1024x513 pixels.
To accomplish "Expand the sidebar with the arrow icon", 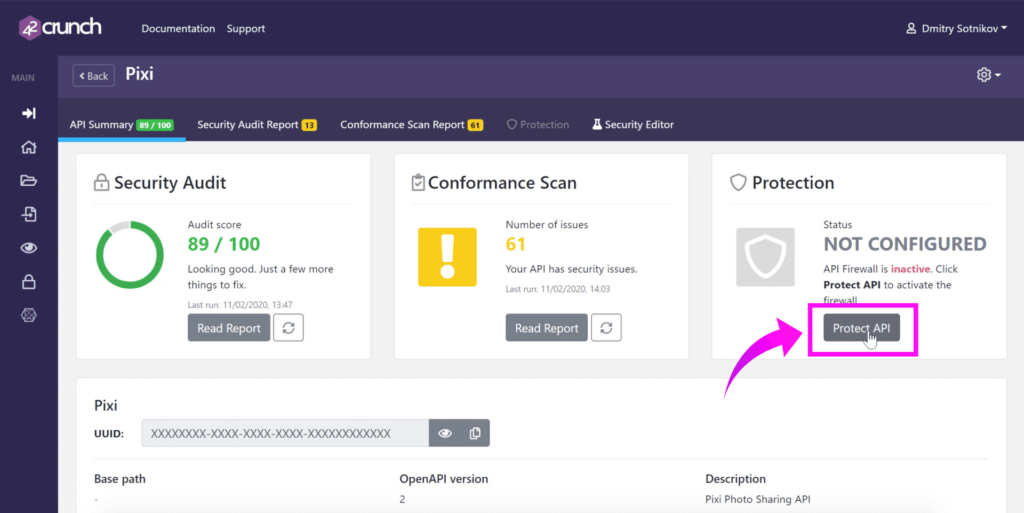I will point(29,114).
